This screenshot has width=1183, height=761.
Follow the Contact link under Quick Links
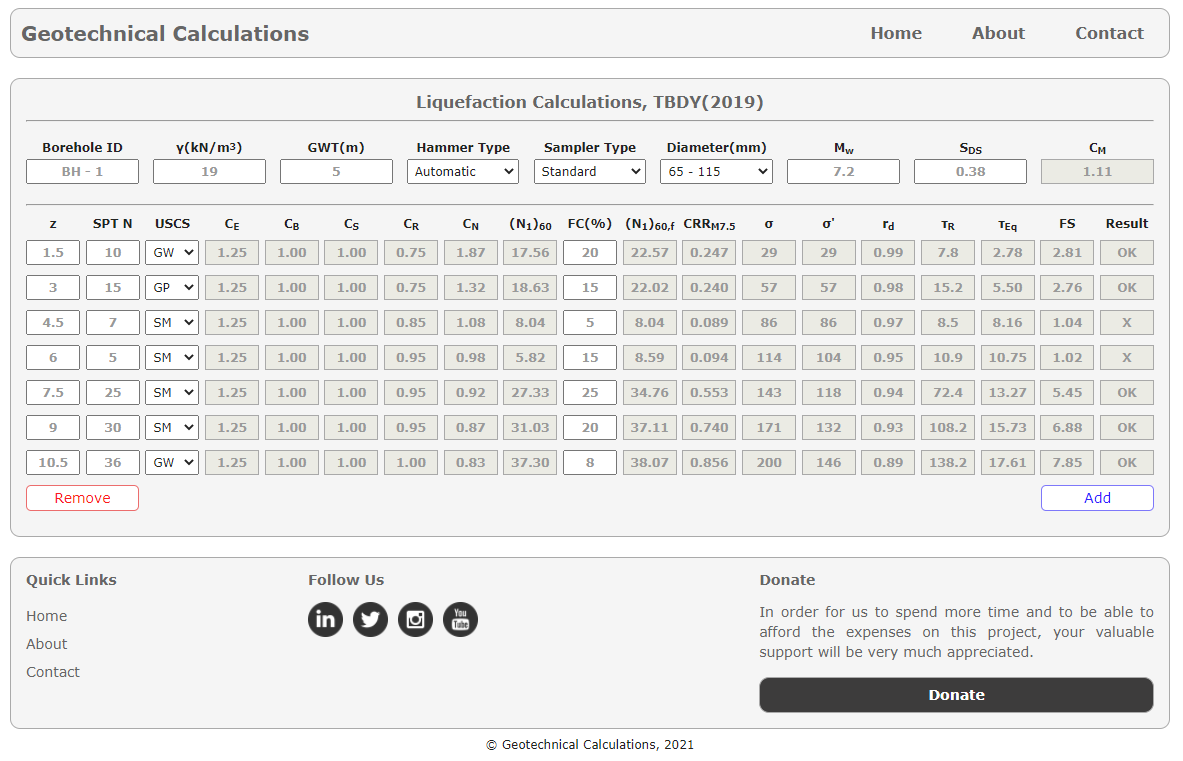point(52,671)
